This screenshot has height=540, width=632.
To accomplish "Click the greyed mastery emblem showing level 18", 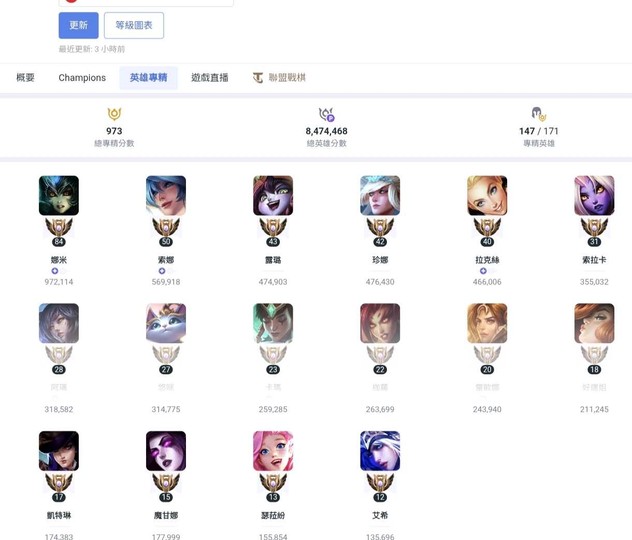I will pyautogui.click(x=594, y=360).
